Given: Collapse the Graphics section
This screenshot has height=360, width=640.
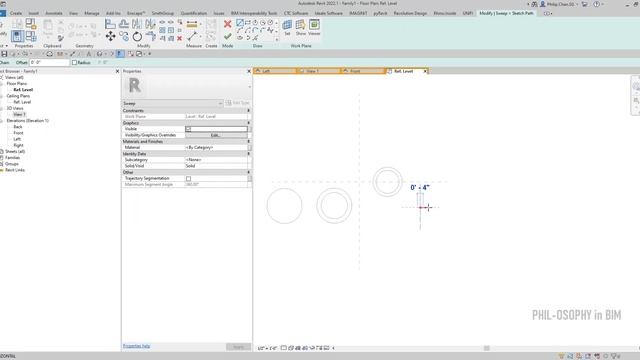Looking at the screenshot, I should pos(249,123).
